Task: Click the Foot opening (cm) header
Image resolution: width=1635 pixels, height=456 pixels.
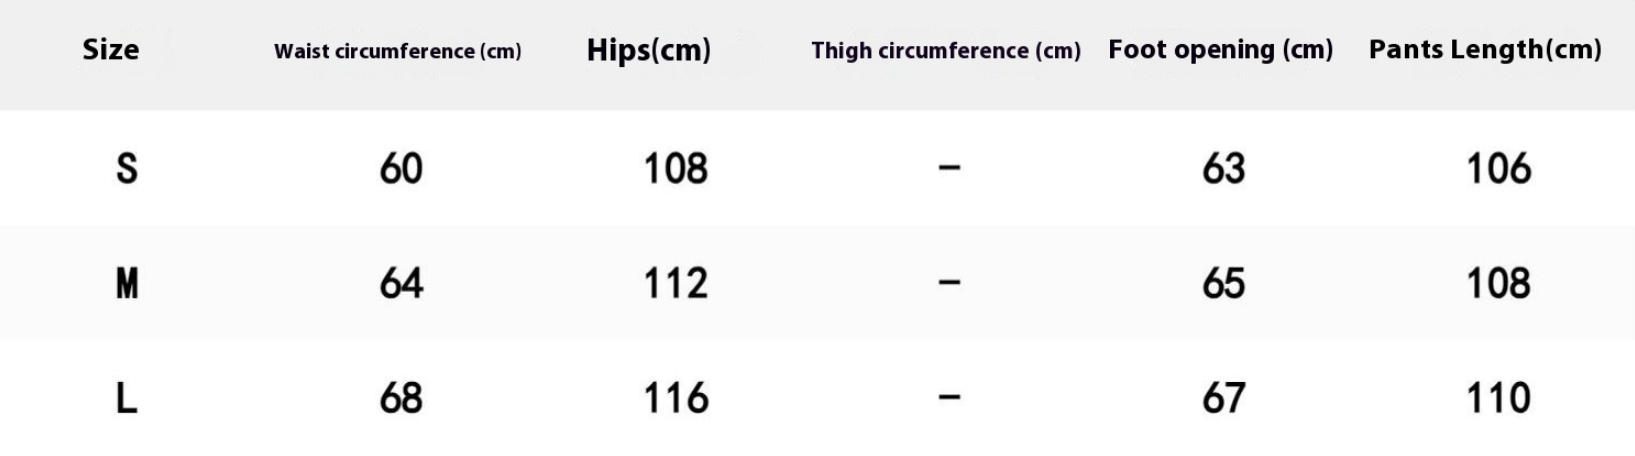Action: click(x=1220, y=50)
